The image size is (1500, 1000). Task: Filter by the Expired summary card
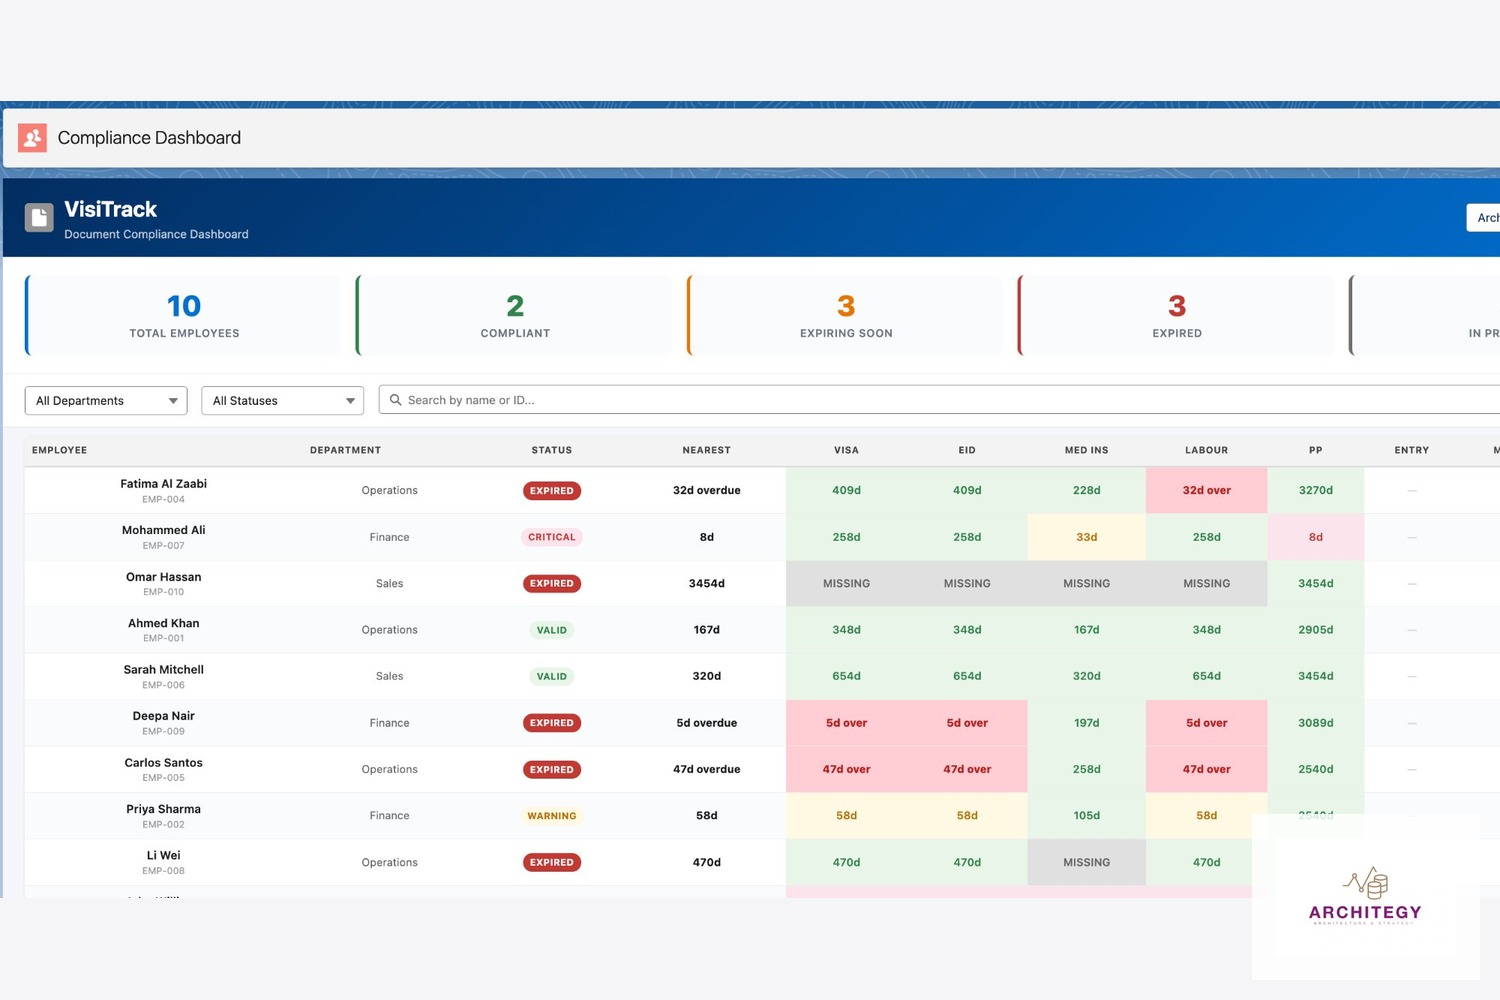(1177, 316)
